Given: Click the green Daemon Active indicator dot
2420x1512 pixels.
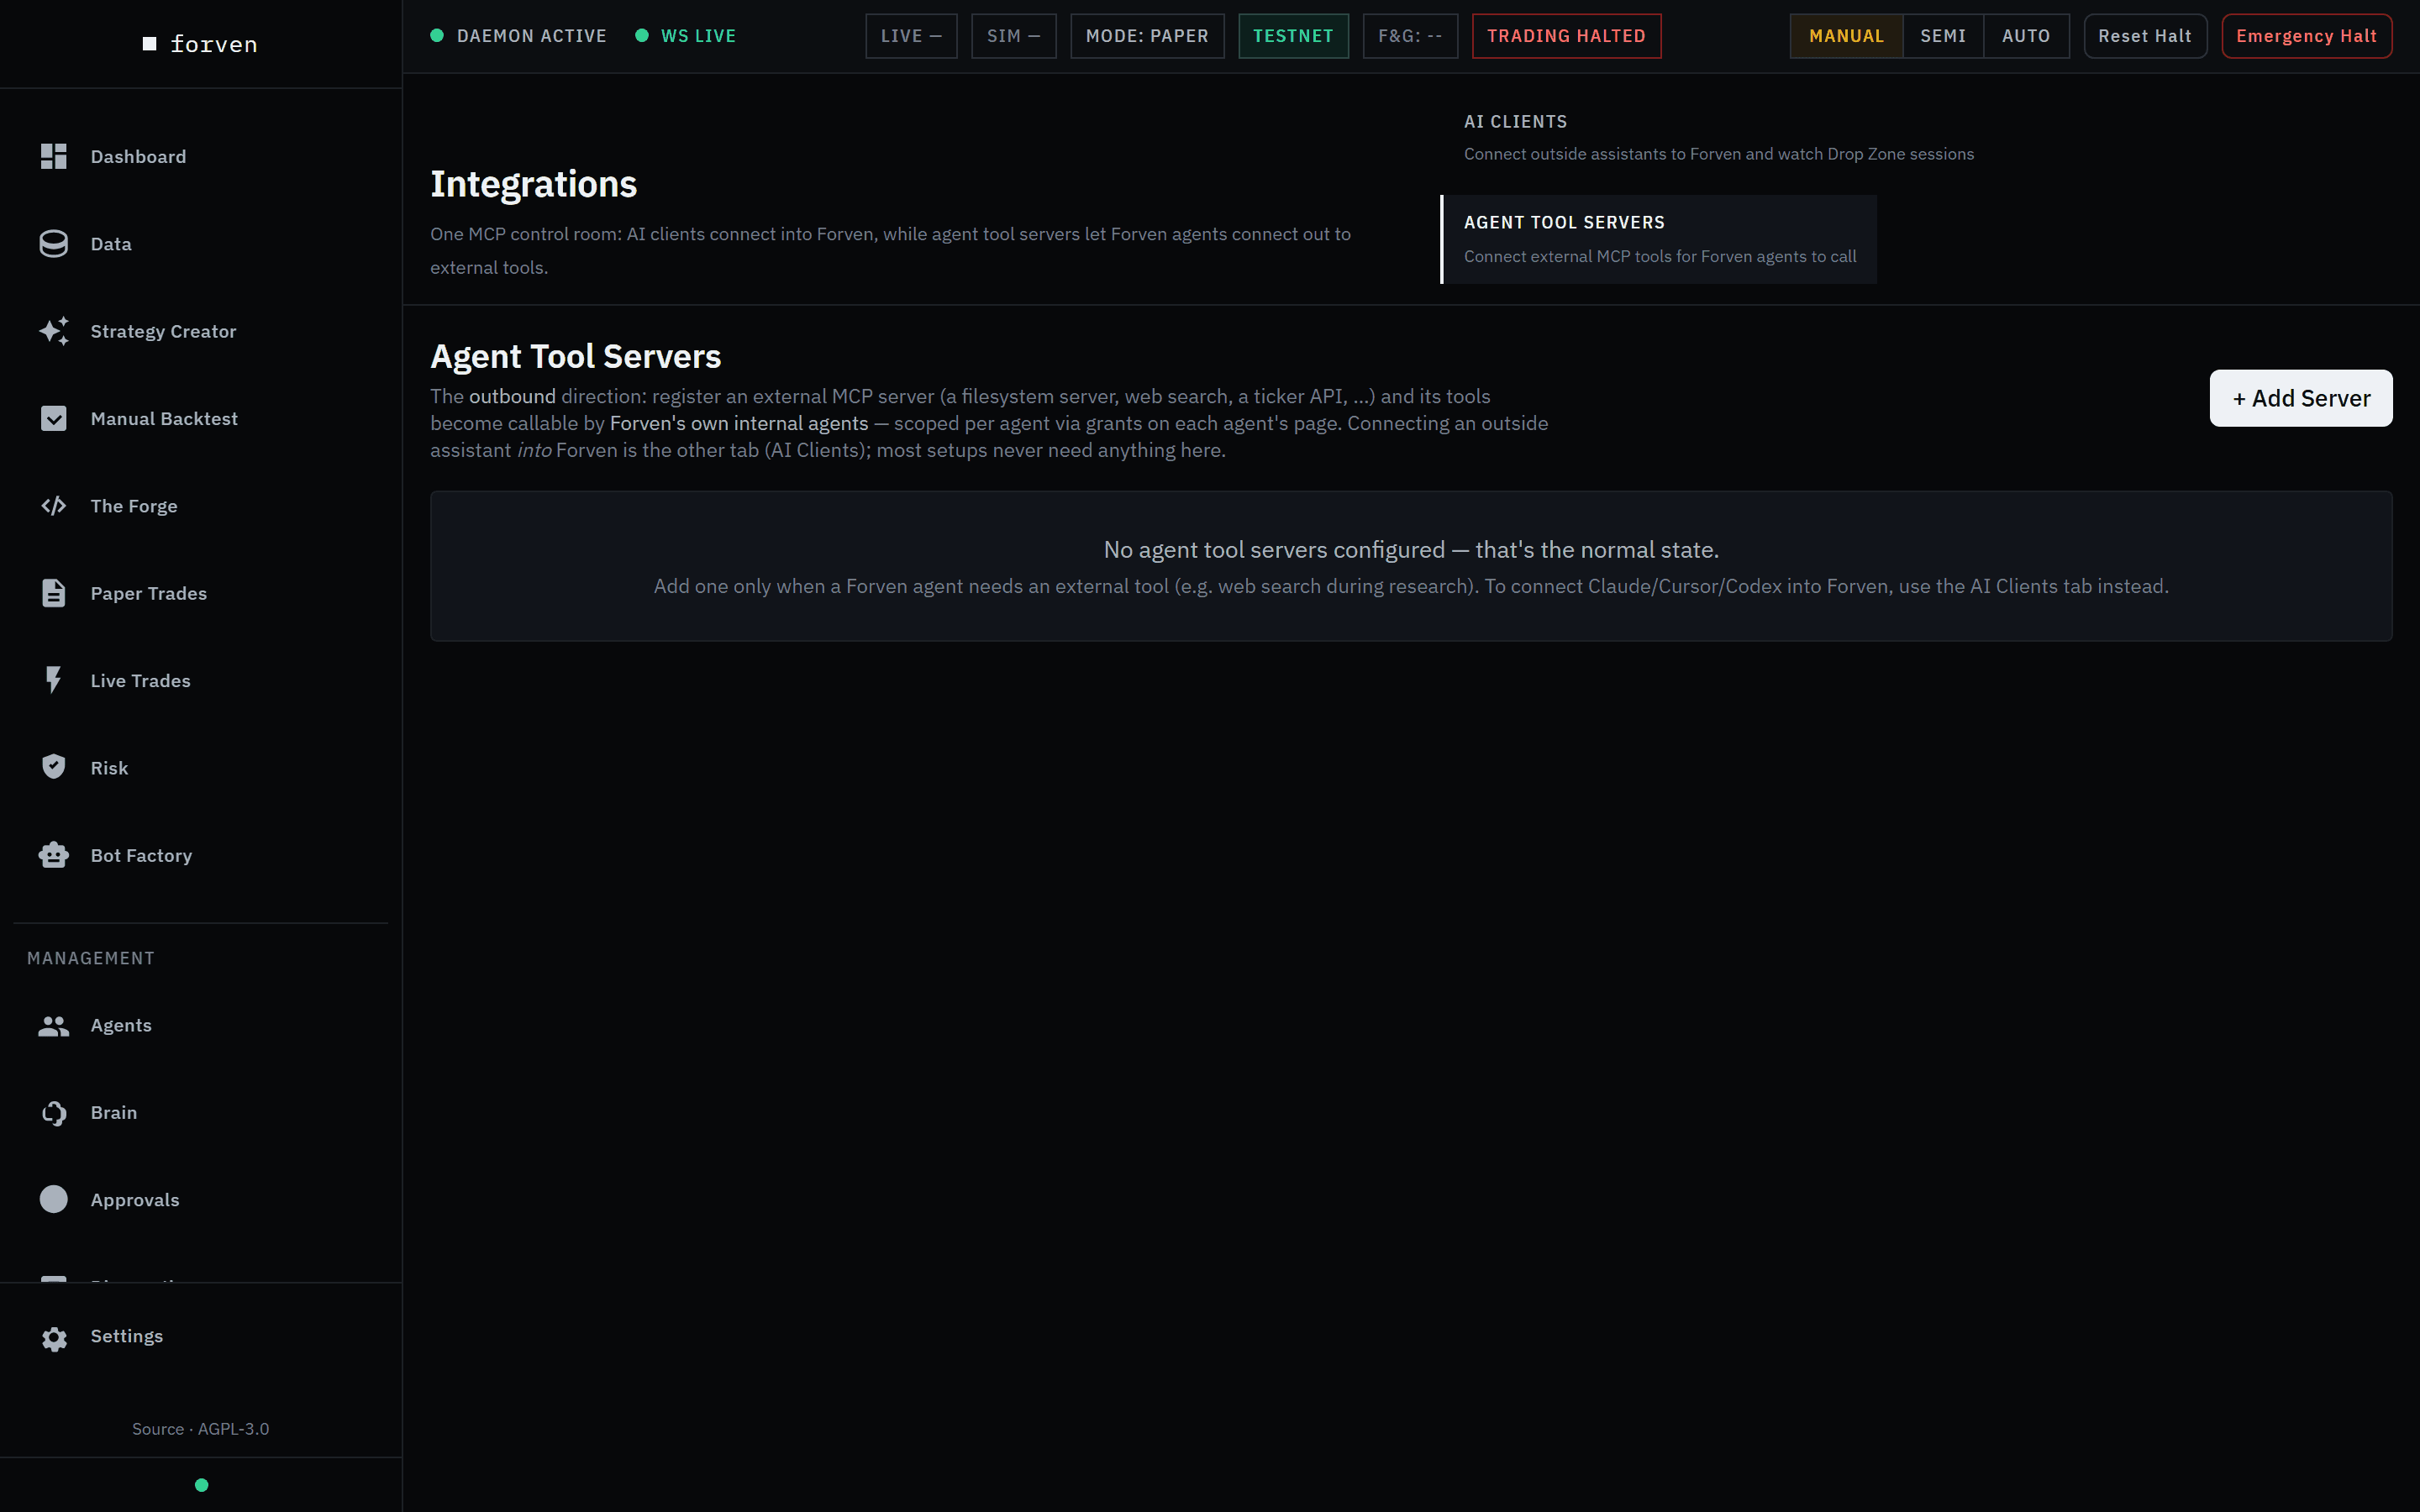Looking at the screenshot, I should click(437, 36).
